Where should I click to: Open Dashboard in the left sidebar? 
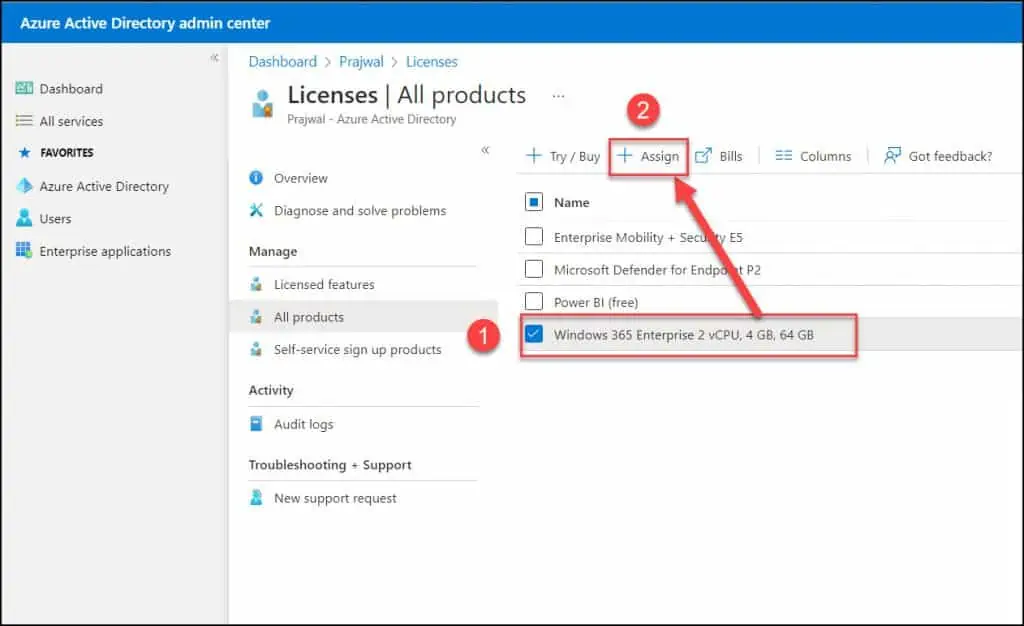click(71, 89)
